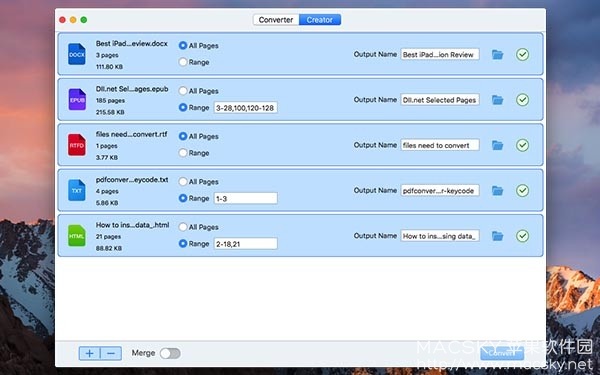Edit output name files need to convert
600x375 pixels.
440,145
